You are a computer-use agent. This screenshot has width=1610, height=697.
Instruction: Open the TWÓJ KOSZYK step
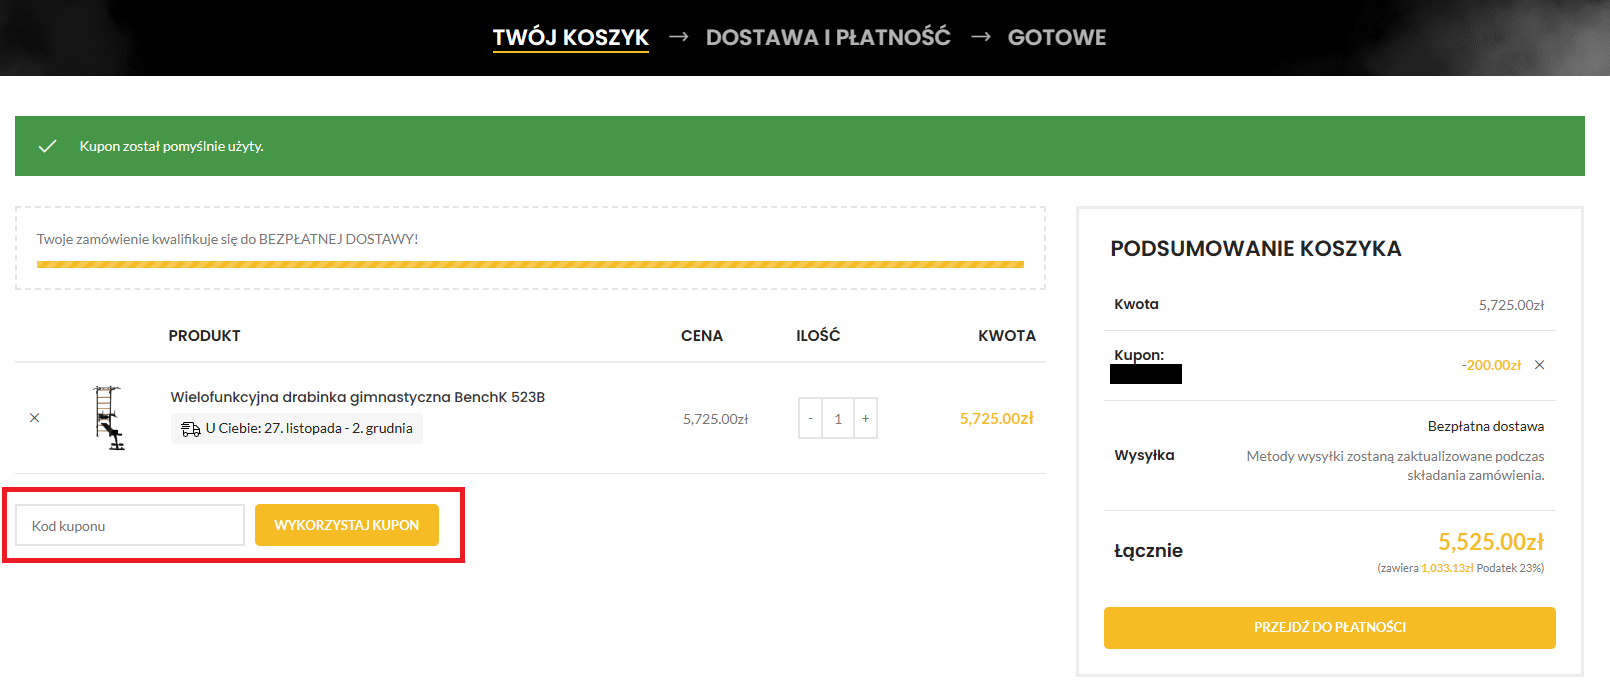[570, 37]
